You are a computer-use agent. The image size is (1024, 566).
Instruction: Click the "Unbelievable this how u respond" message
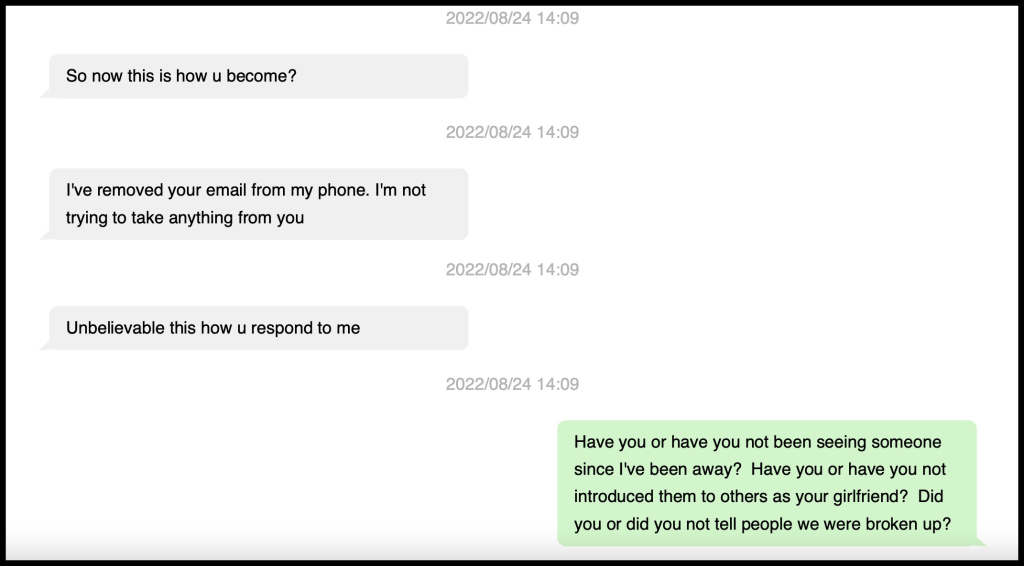tap(213, 328)
